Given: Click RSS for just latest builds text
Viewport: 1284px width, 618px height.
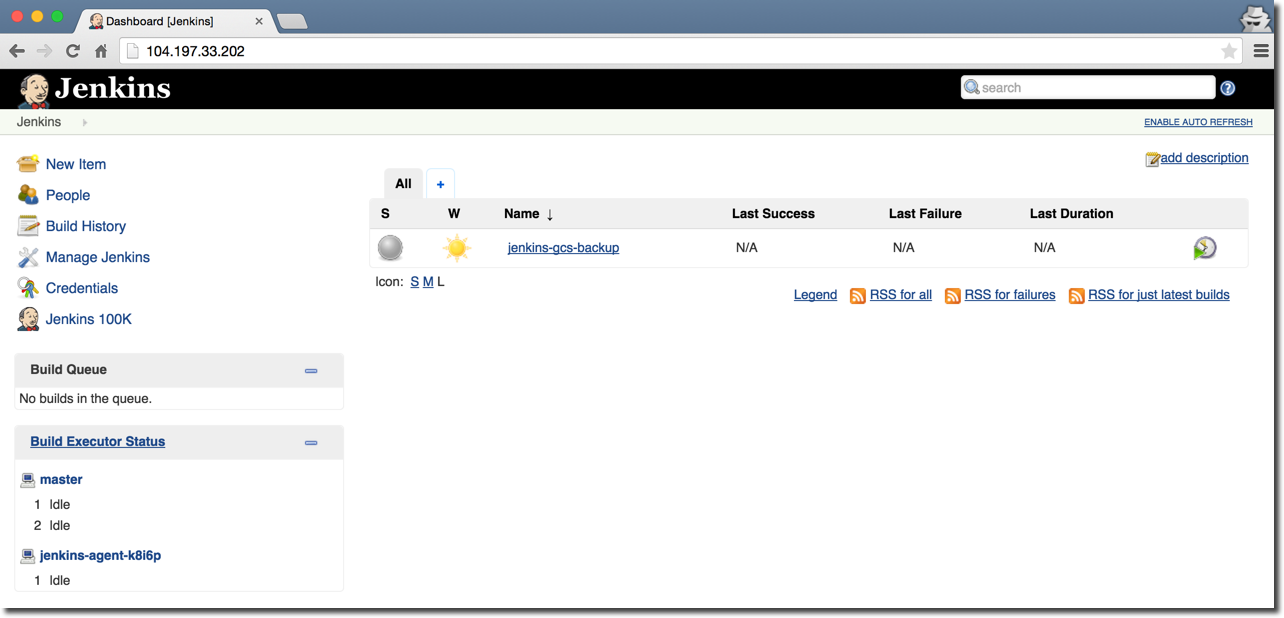Looking at the screenshot, I should (1159, 295).
